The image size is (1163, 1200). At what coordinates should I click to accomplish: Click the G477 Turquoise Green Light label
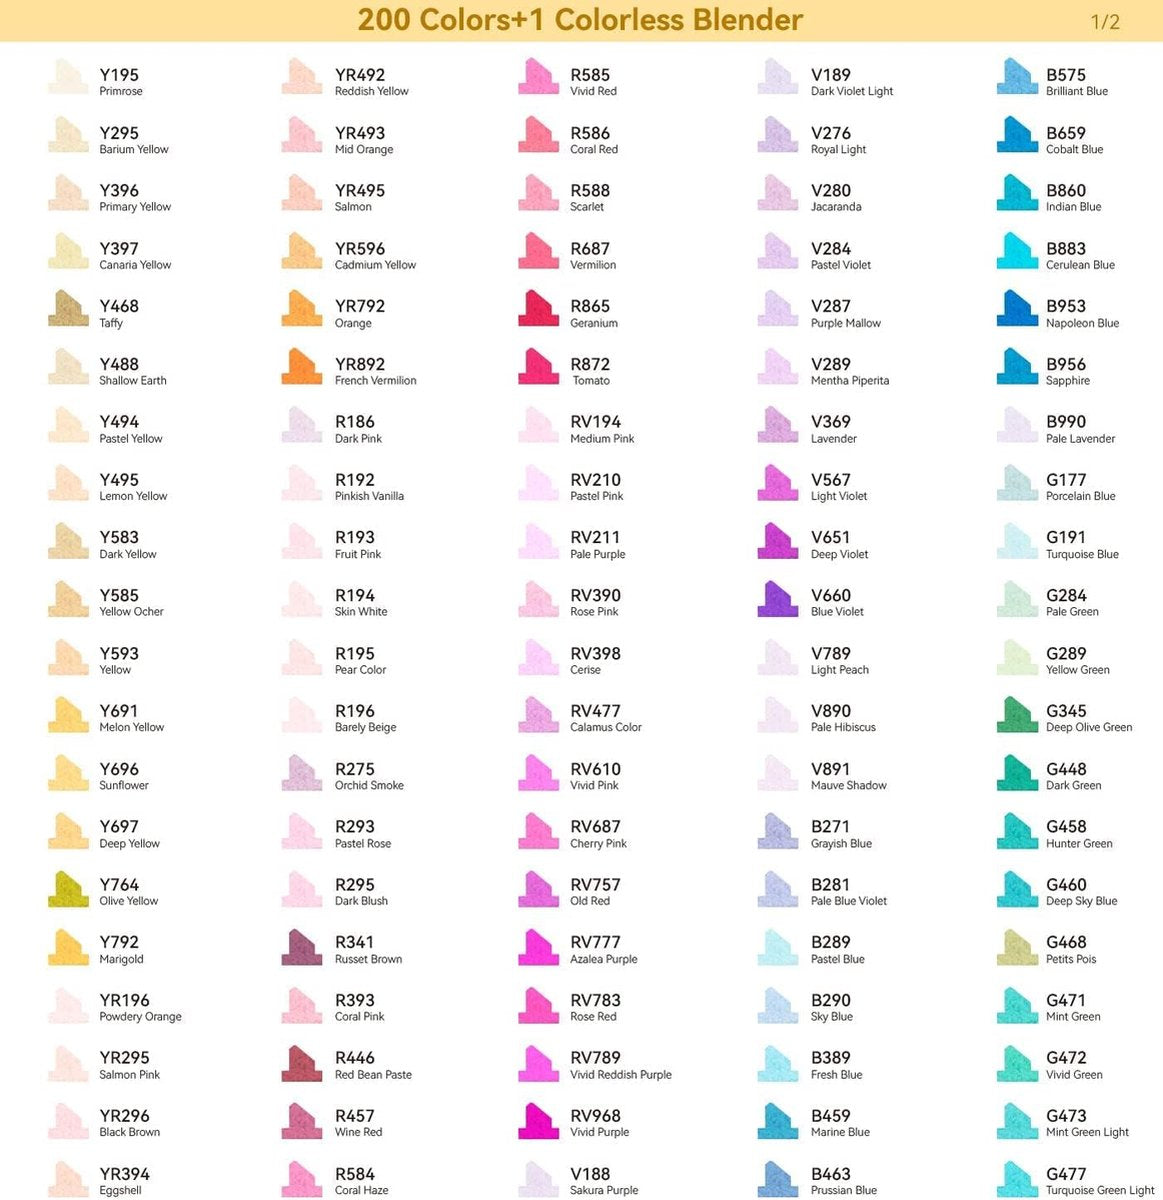coord(1100,1181)
